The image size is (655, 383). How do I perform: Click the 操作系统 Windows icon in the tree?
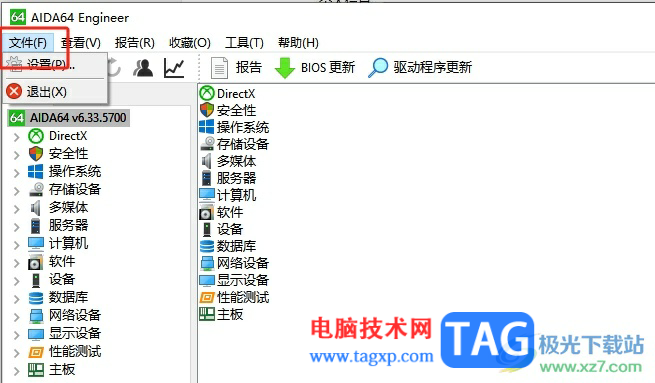(x=36, y=172)
